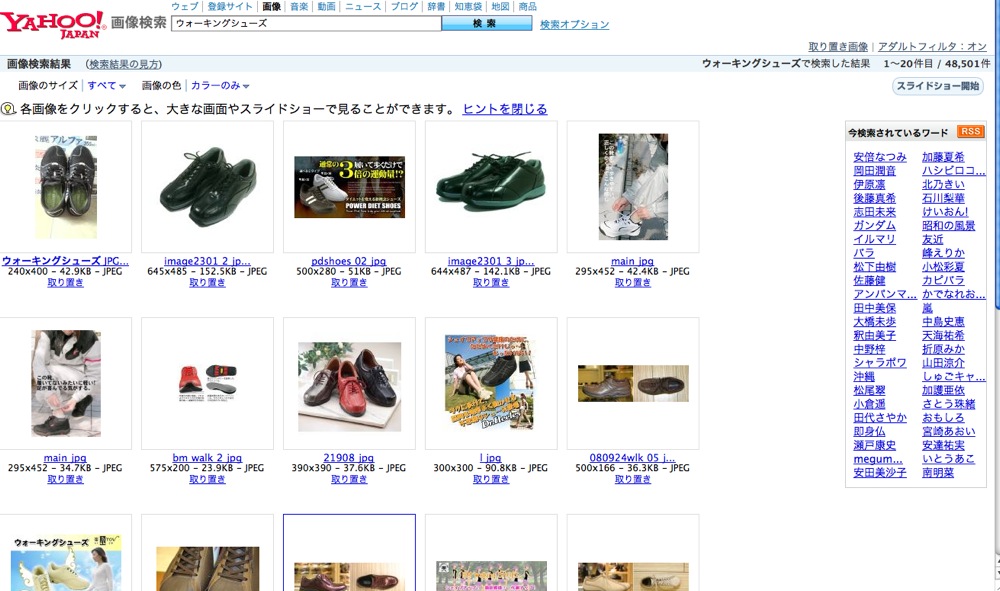Screen dimensions: 1000x591
Task: Click the trending word 松下由樹
Action: point(874,266)
